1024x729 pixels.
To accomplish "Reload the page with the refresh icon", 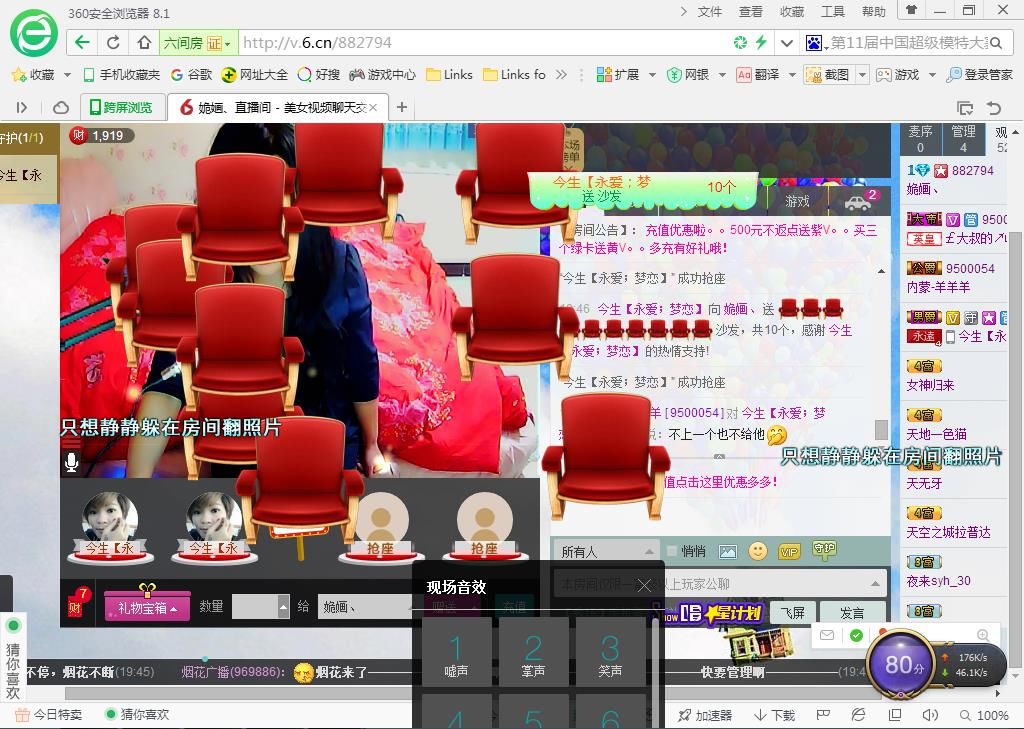I will (113, 43).
